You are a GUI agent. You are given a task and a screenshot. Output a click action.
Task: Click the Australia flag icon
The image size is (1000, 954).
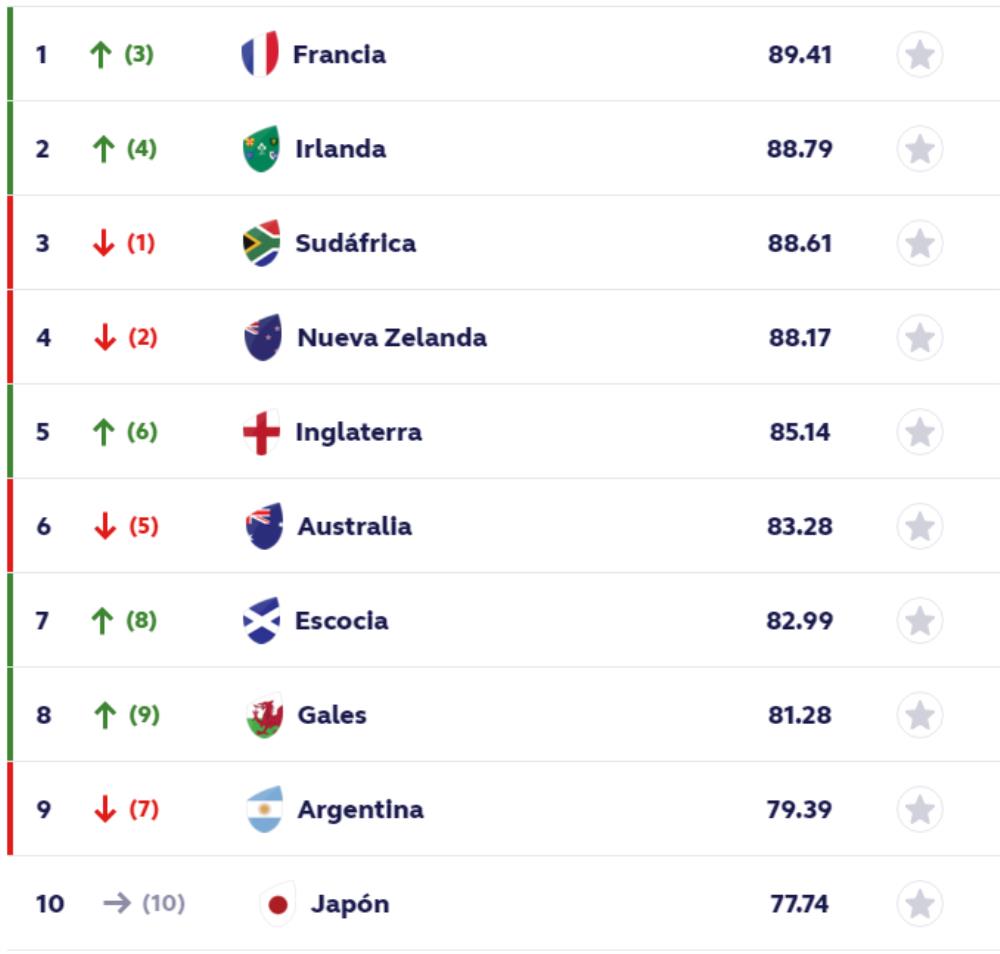pyautogui.click(x=264, y=527)
